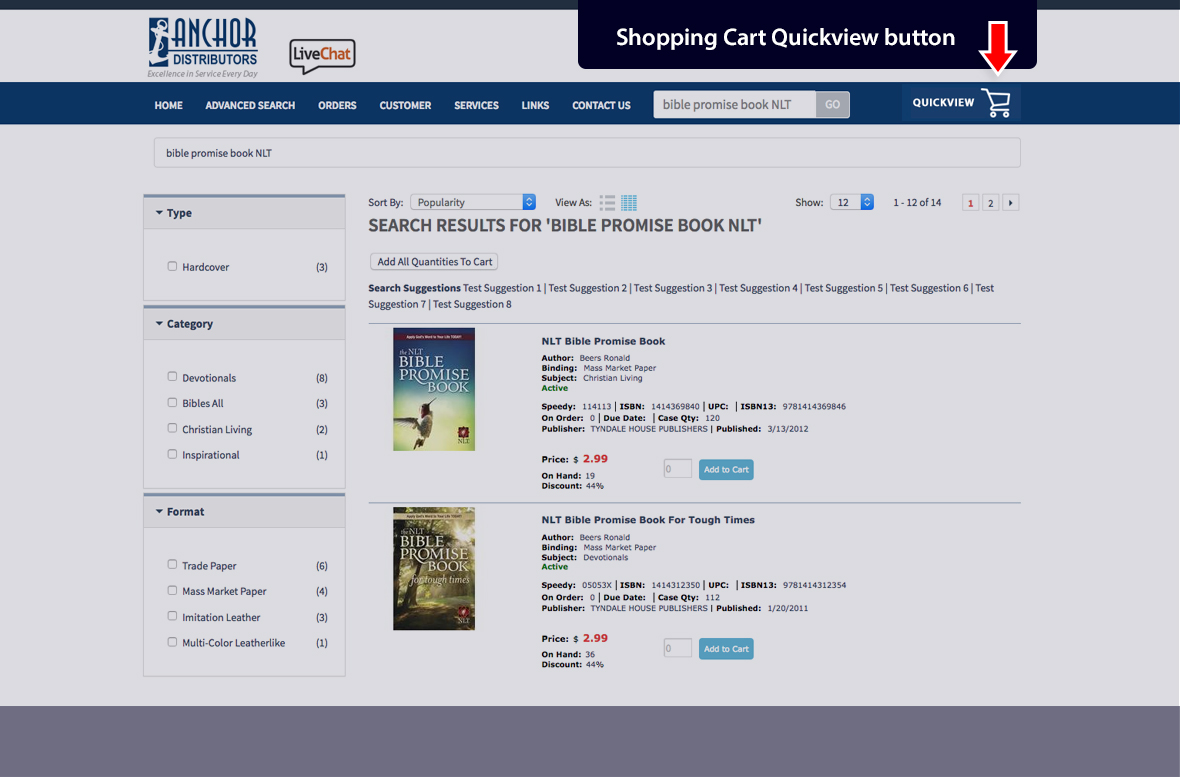The image size is (1180, 777).
Task: Click quantity field for Tough Times book
Action: pos(677,648)
